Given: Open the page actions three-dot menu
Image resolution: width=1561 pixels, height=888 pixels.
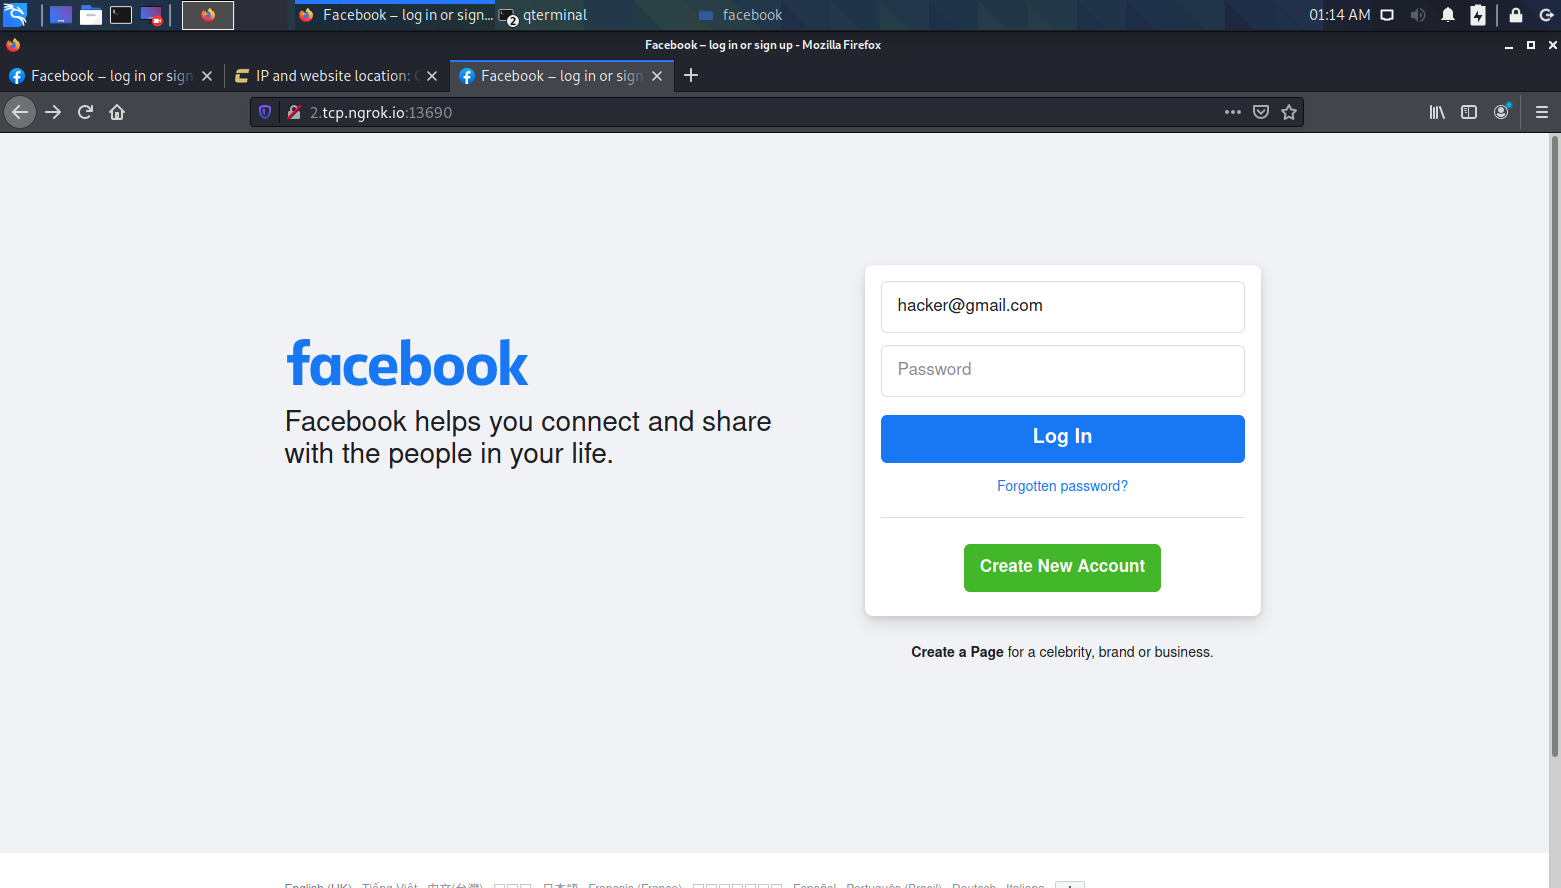Looking at the screenshot, I should click(1233, 112).
